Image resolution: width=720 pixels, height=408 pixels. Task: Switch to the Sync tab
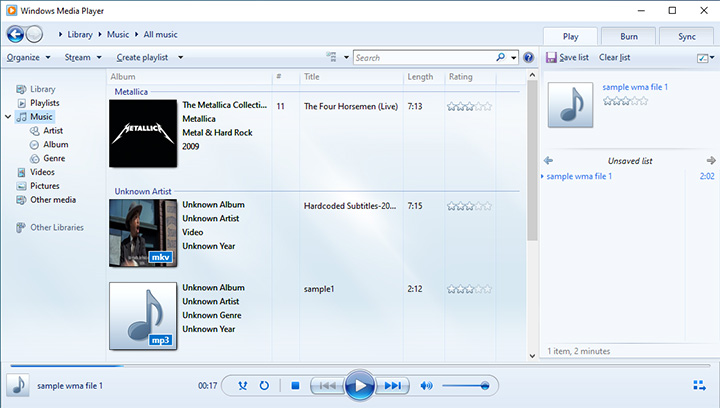[687, 36]
